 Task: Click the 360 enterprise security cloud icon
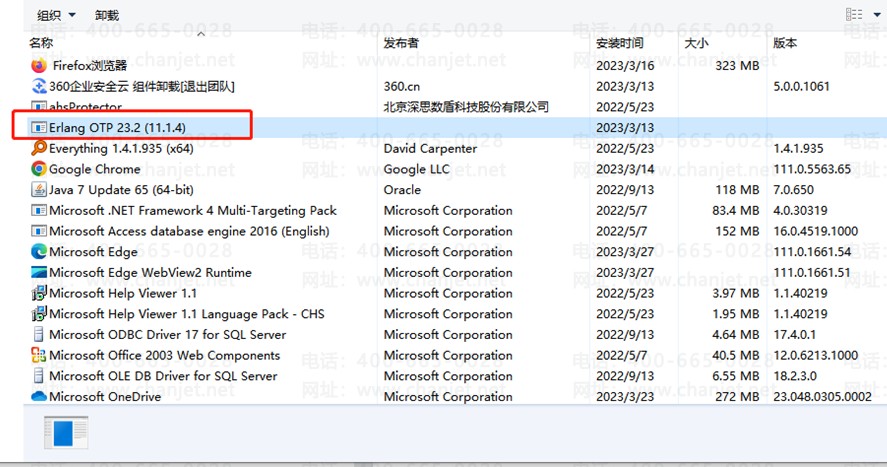pyautogui.click(x=38, y=87)
